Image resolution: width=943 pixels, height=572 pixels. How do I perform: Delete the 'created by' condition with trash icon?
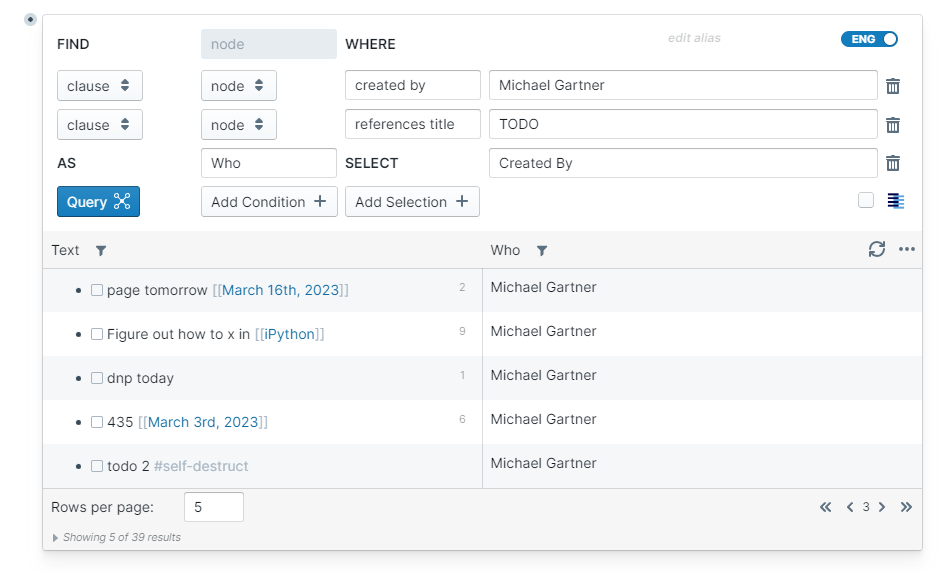pos(893,86)
